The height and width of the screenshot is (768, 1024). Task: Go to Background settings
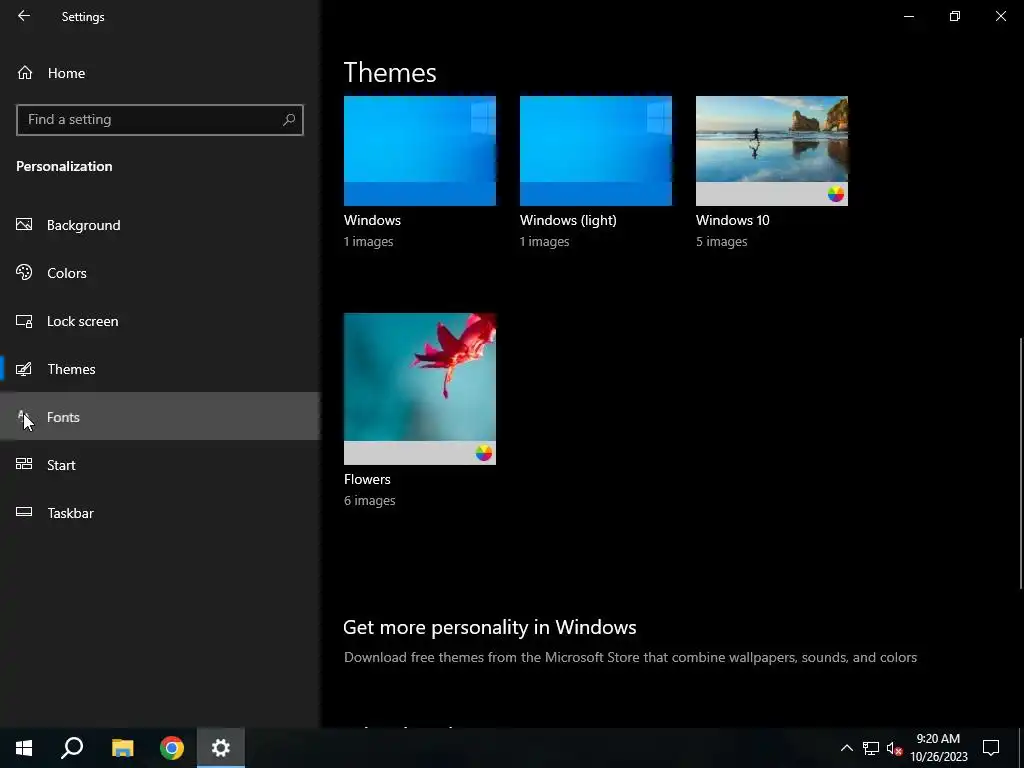tap(160, 225)
